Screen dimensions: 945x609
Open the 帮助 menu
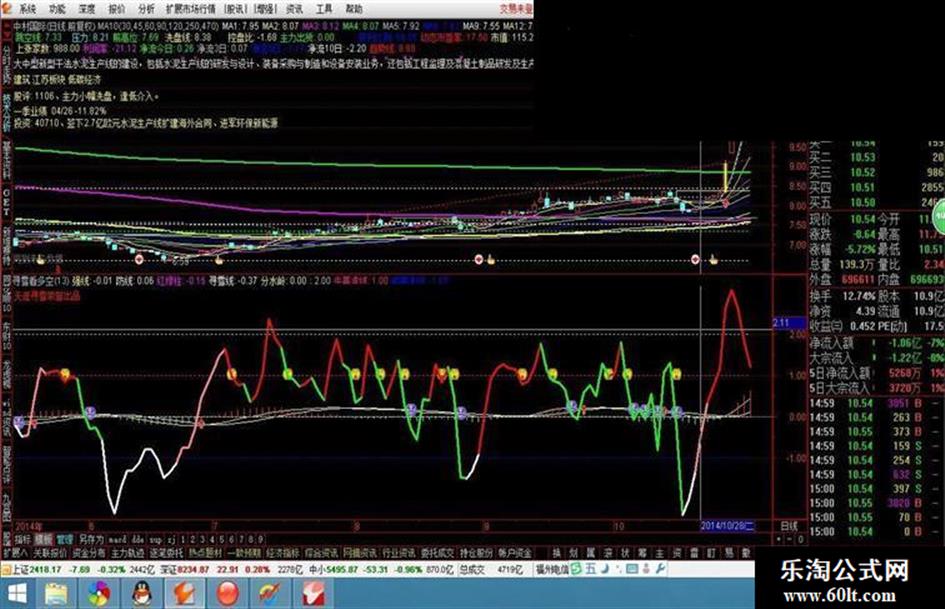point(354,8)
